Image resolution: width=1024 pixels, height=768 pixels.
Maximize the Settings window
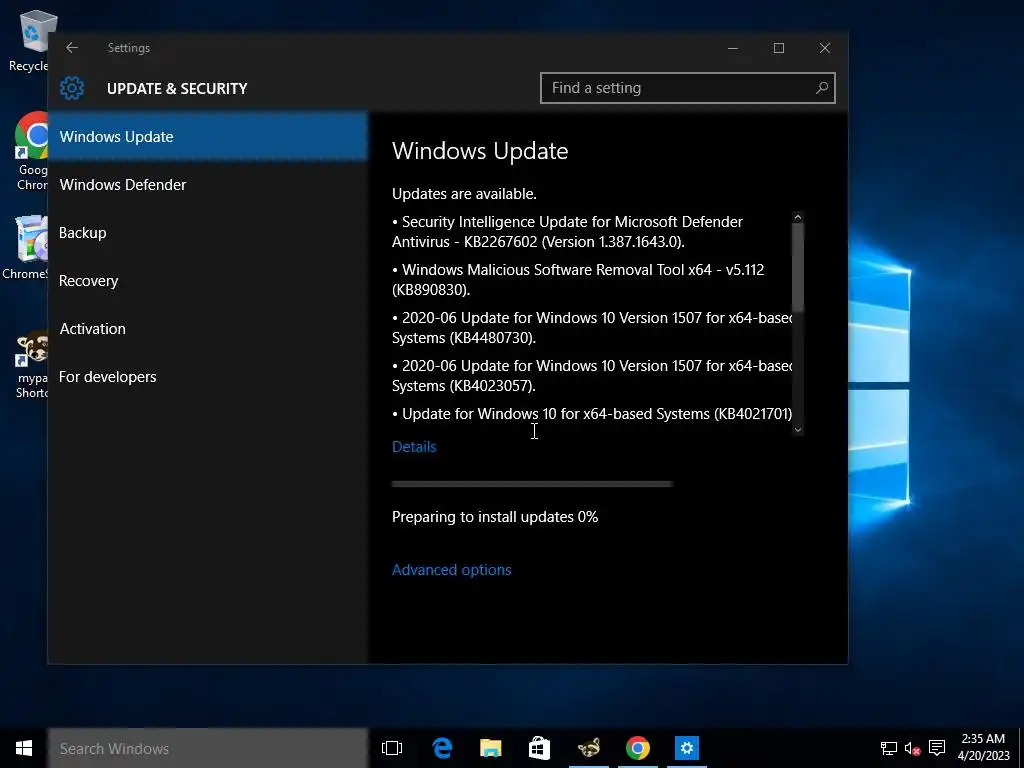(778, 48)
